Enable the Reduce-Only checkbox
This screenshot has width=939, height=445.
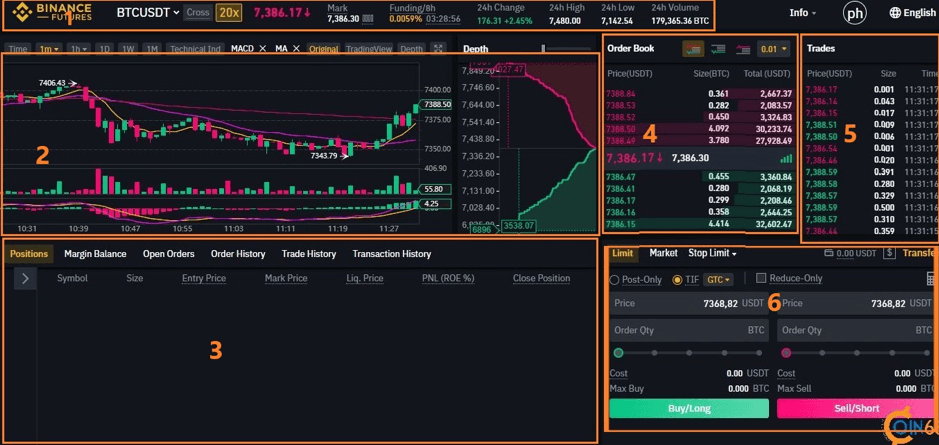[x=761, y=278]
